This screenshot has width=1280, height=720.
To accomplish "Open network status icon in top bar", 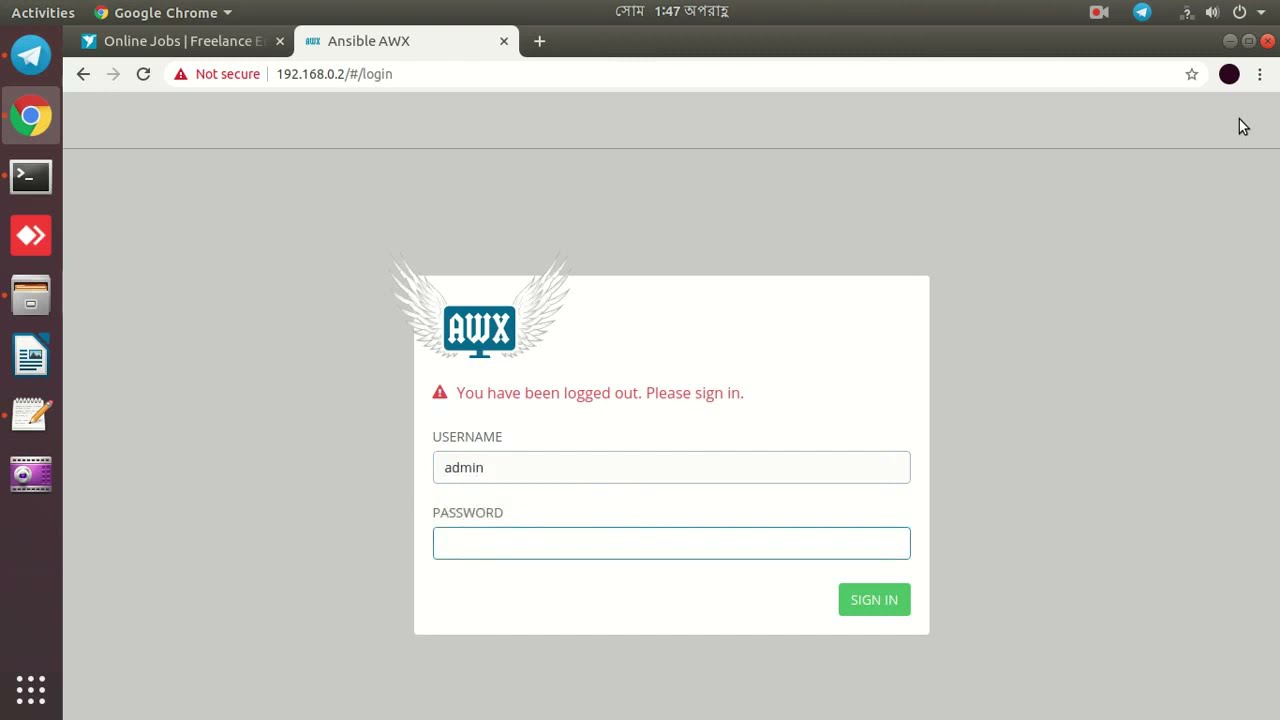I will click(x=1186, y=12).
